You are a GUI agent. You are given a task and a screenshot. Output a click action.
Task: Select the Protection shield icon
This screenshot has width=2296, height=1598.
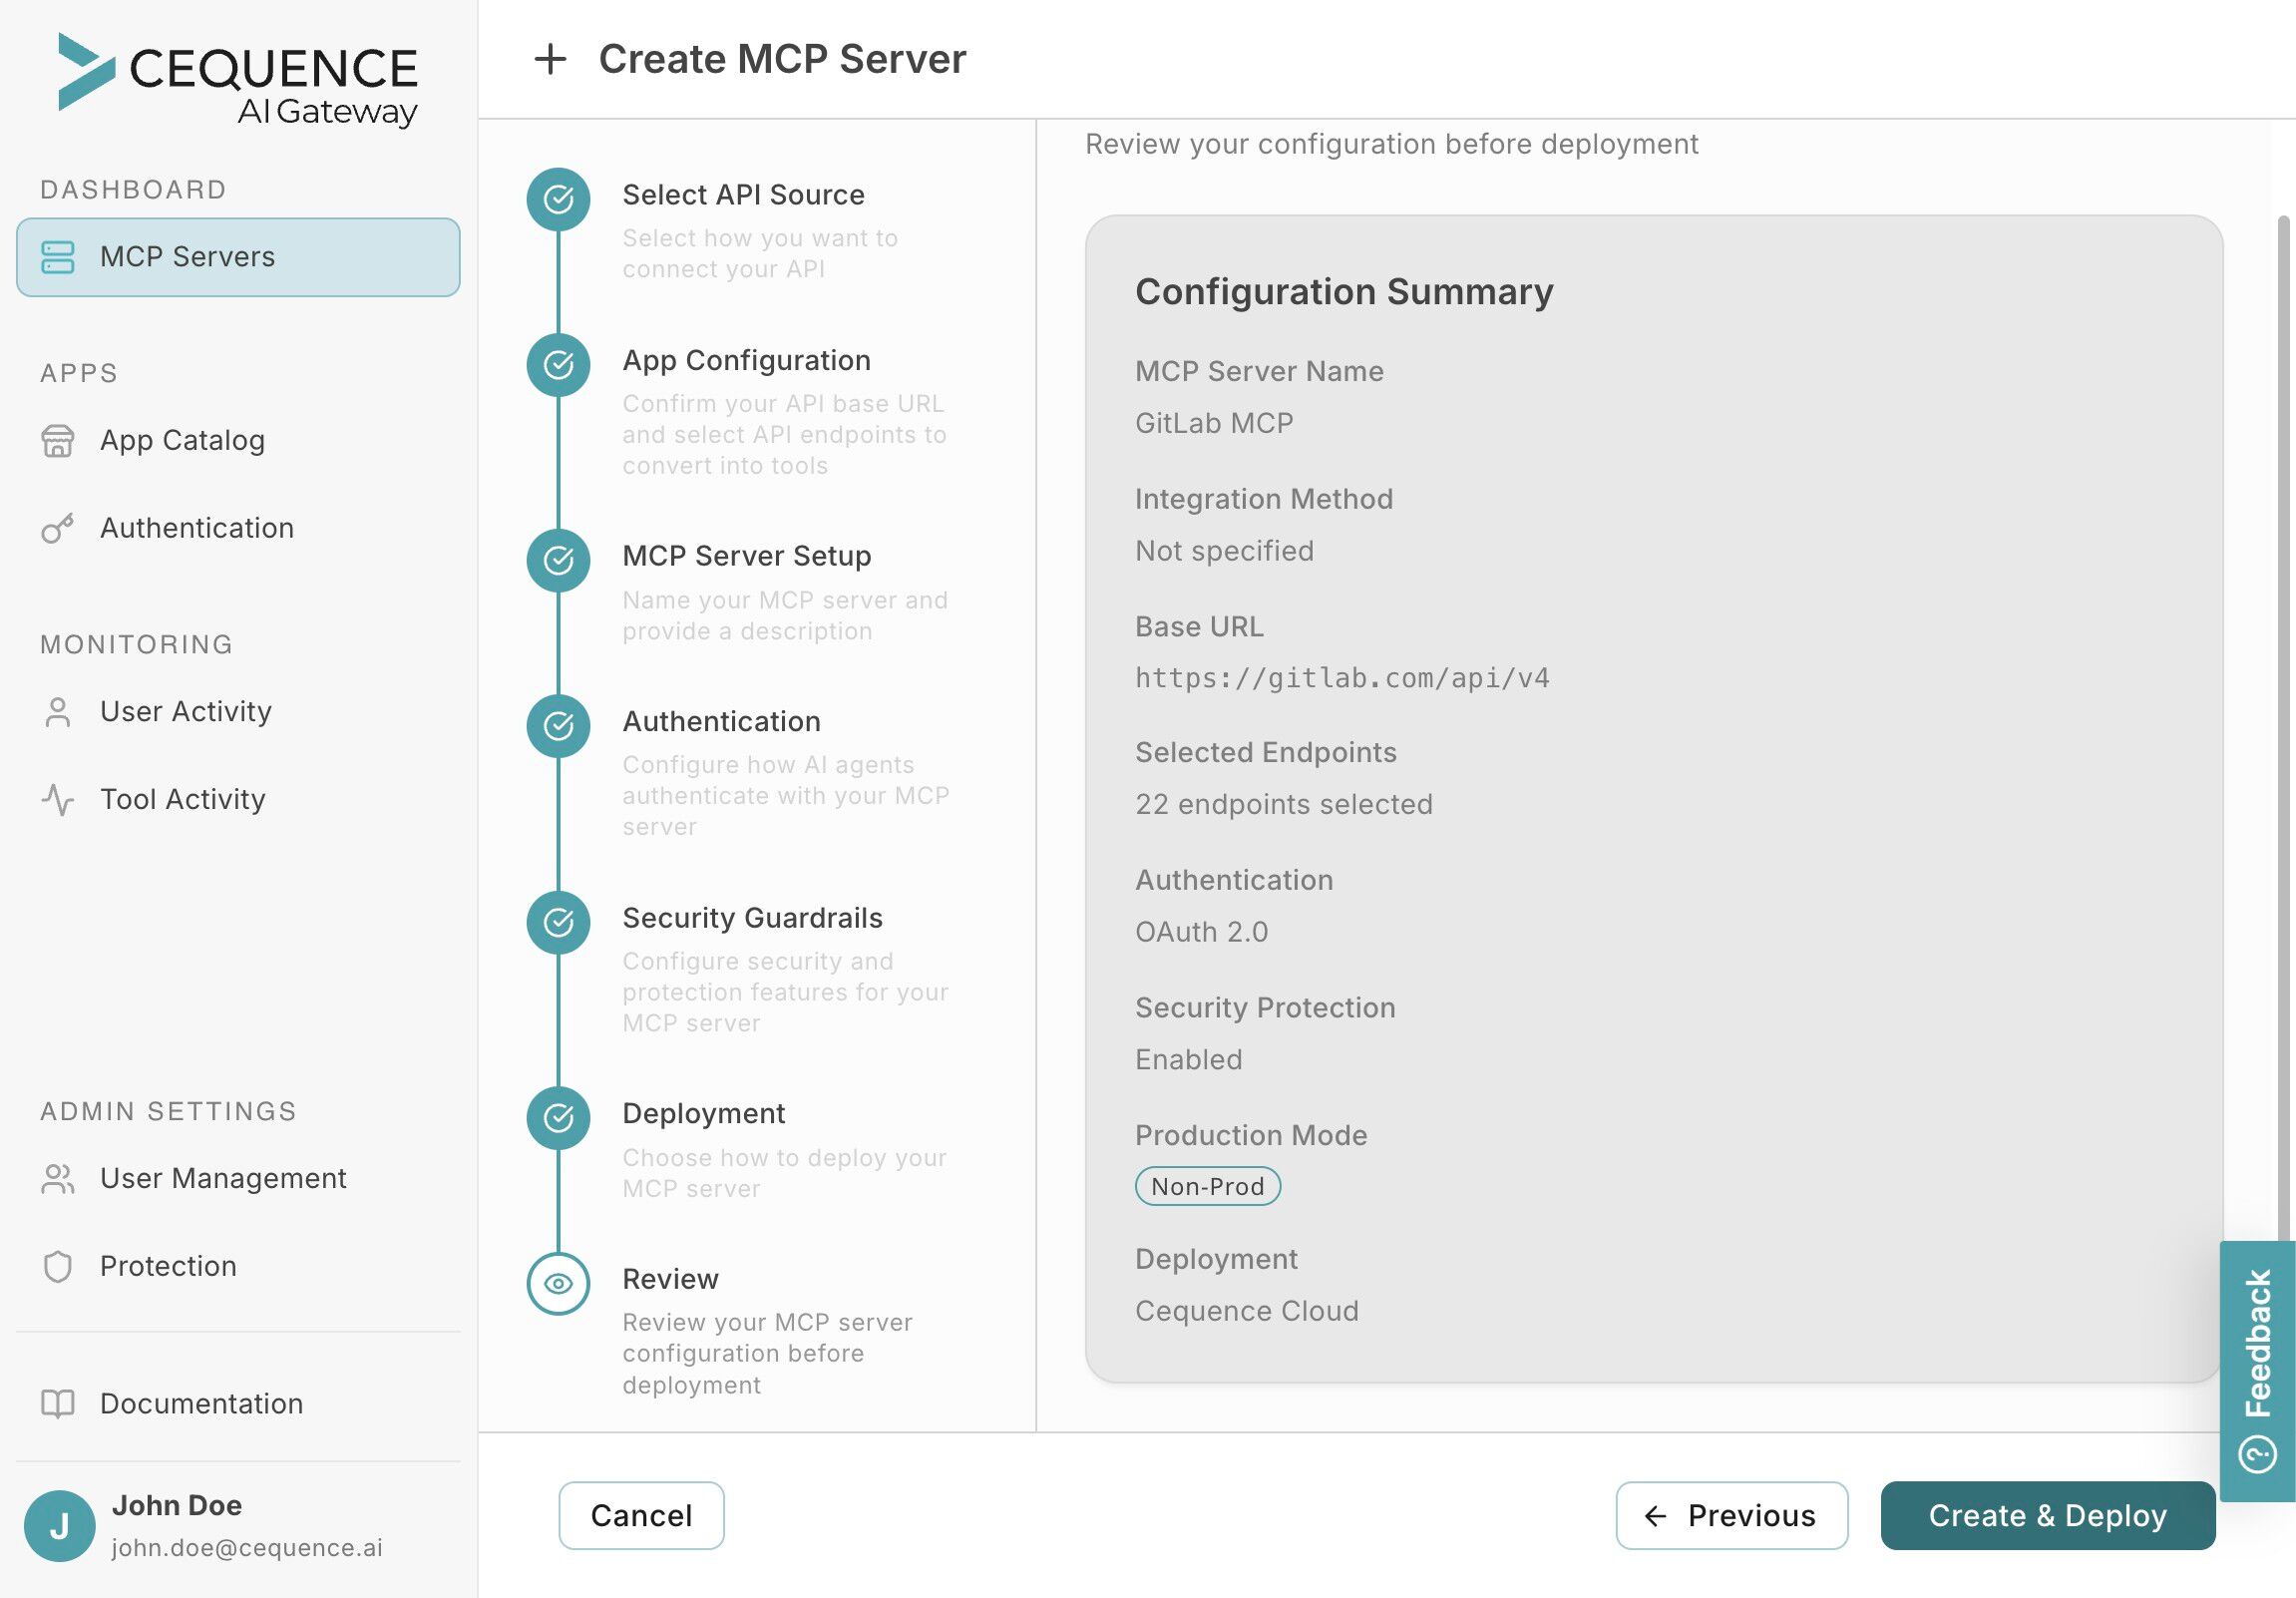(x=58, y=1266)
